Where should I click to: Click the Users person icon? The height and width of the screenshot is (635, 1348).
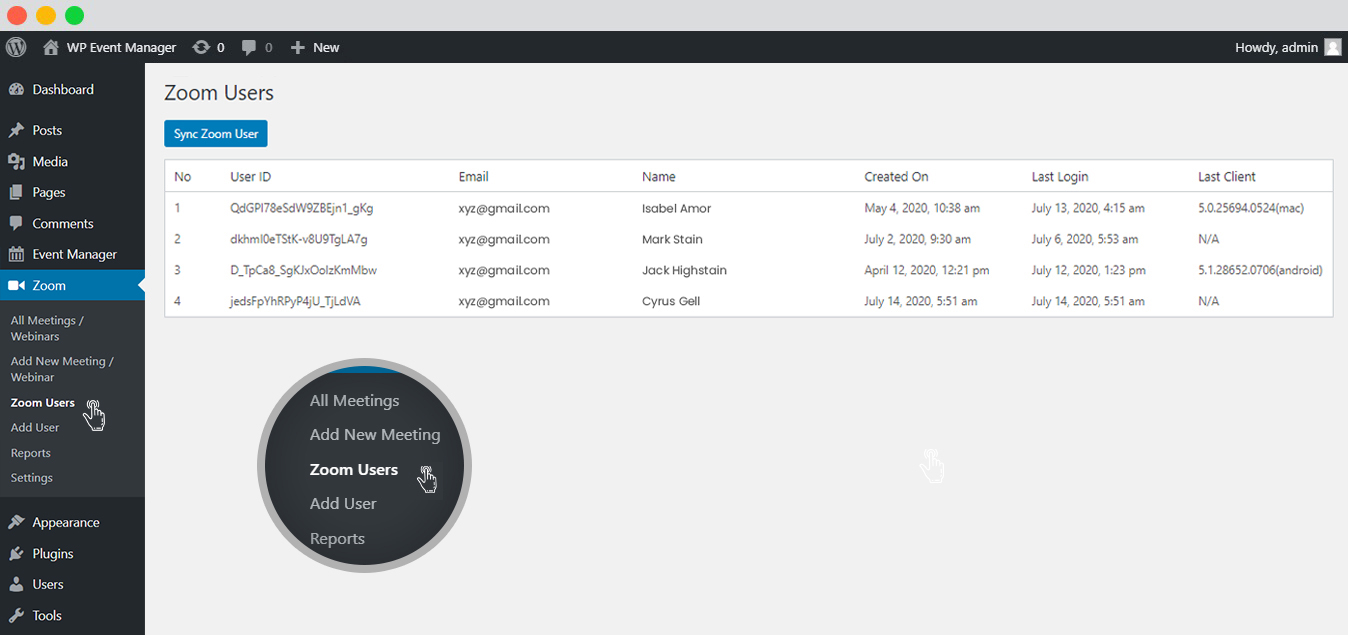click(16, 584)
